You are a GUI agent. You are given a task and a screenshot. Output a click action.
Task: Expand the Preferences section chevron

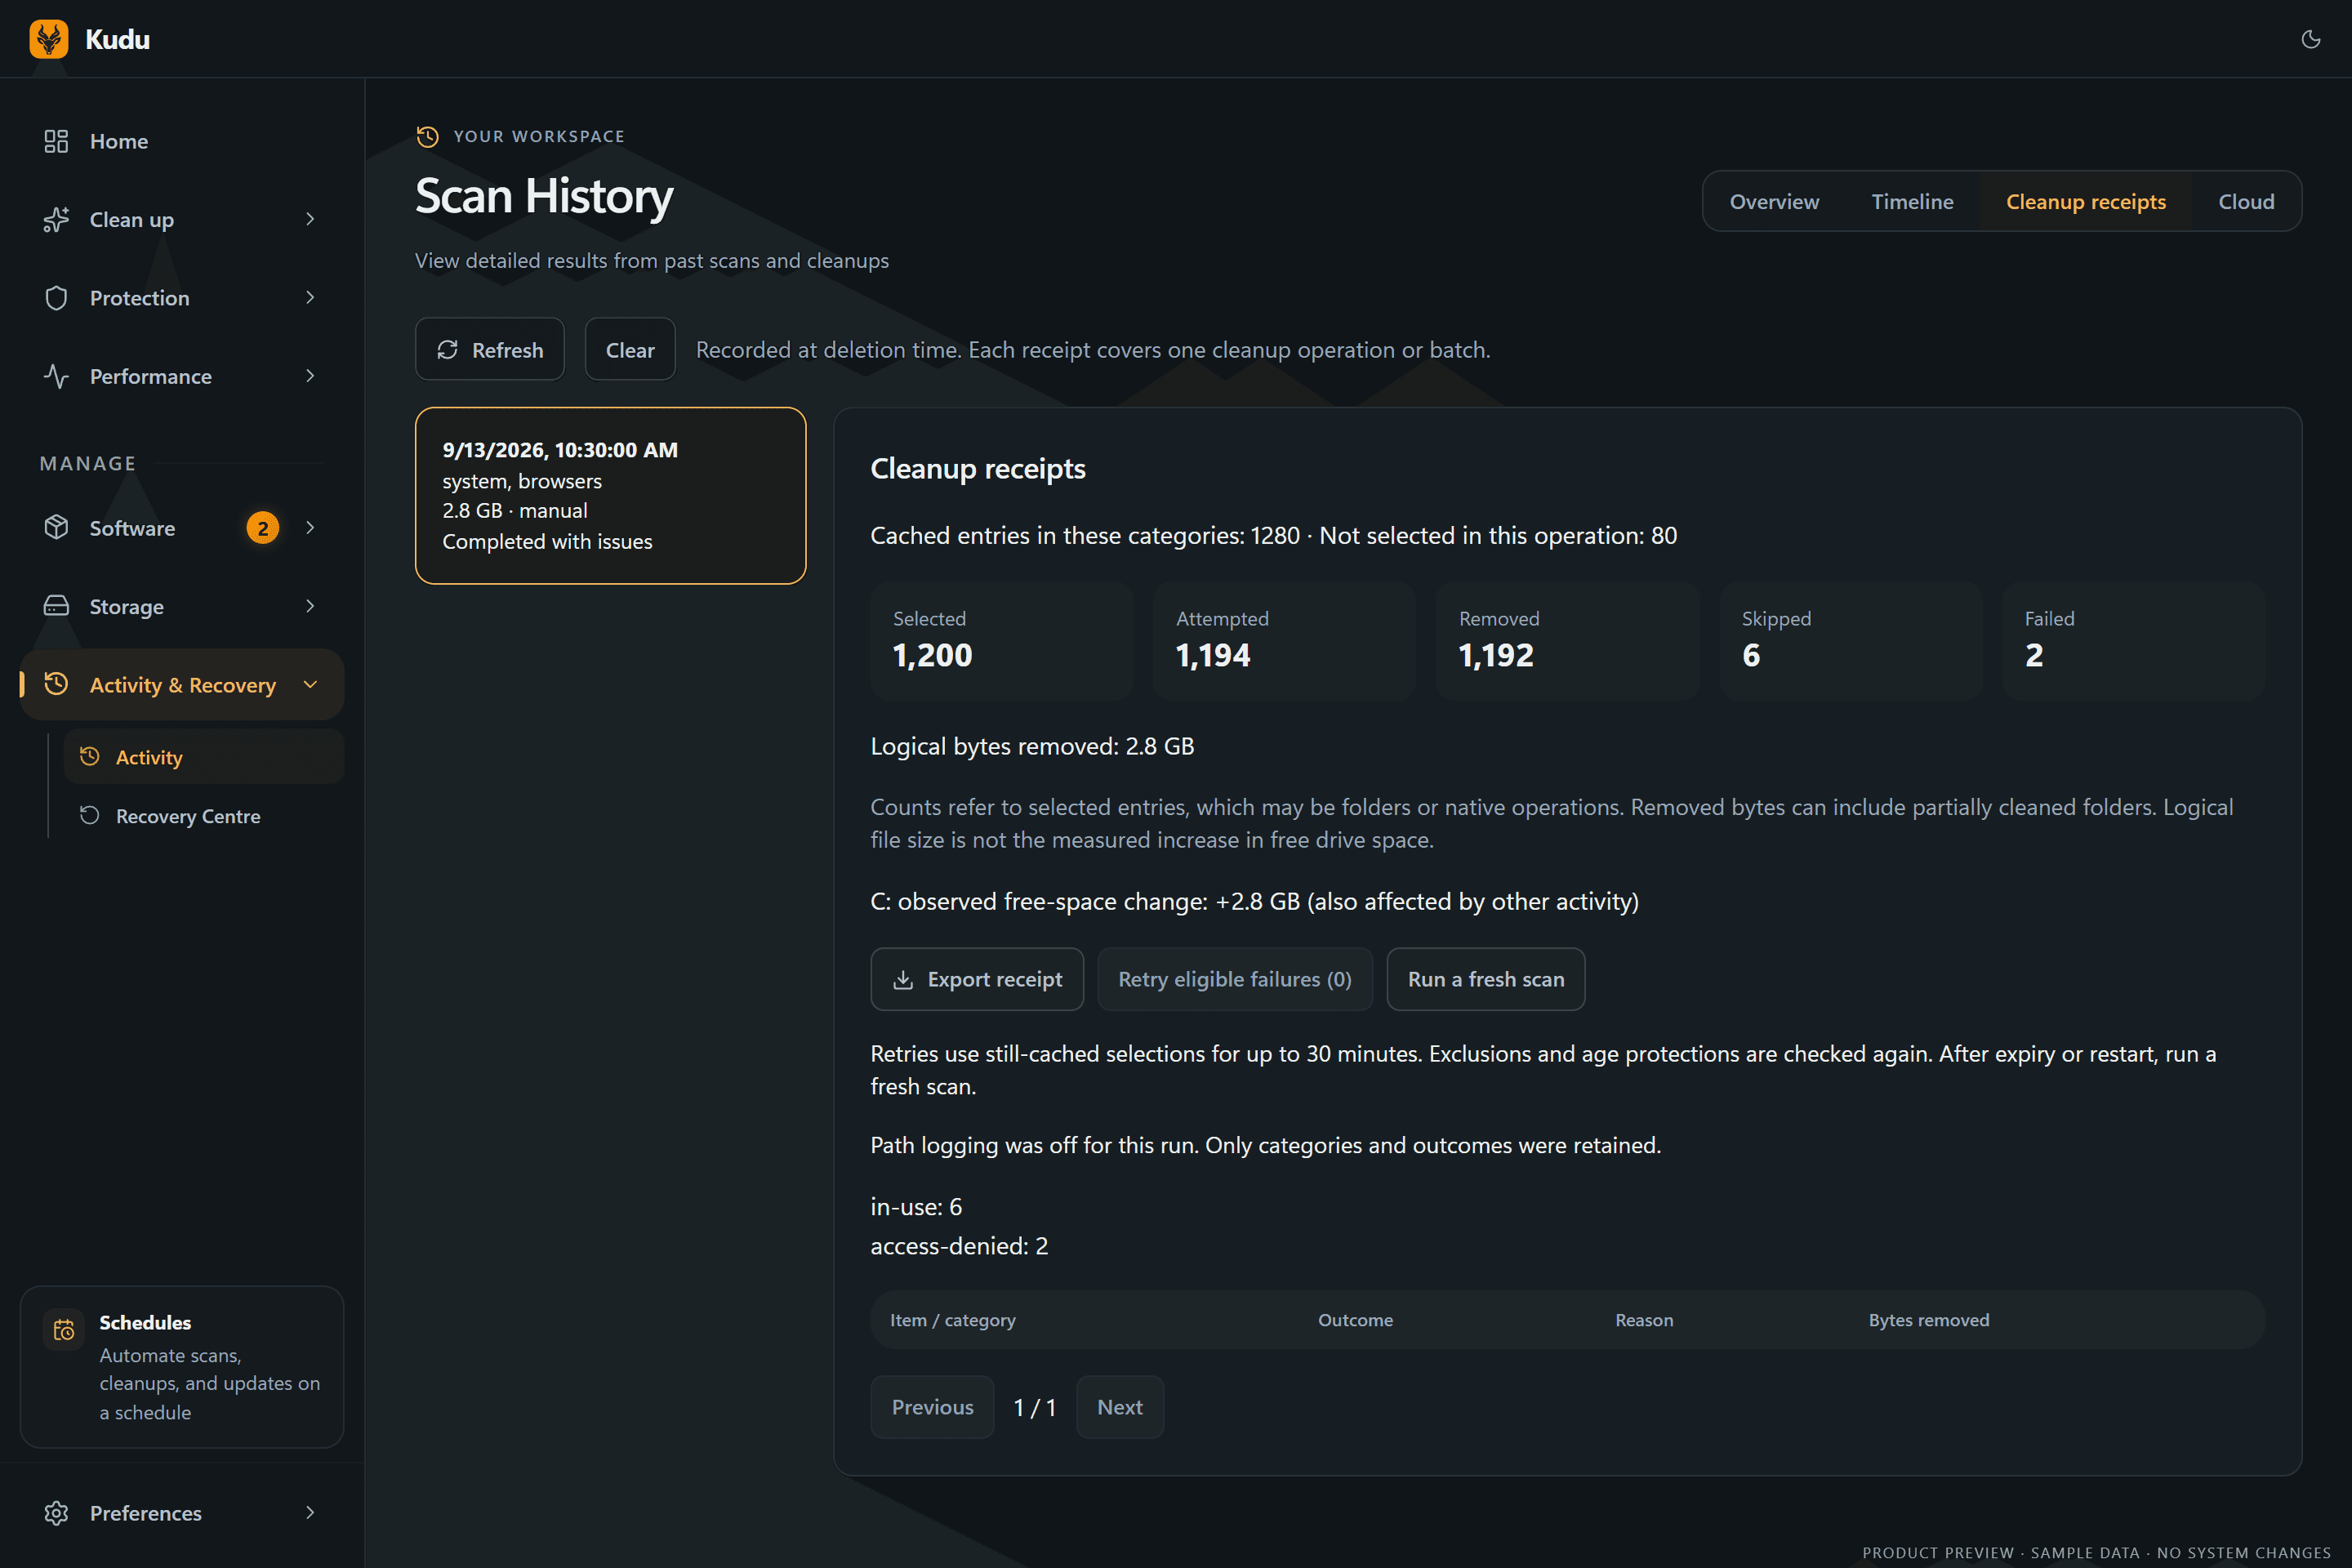(x=310, y=1513)
